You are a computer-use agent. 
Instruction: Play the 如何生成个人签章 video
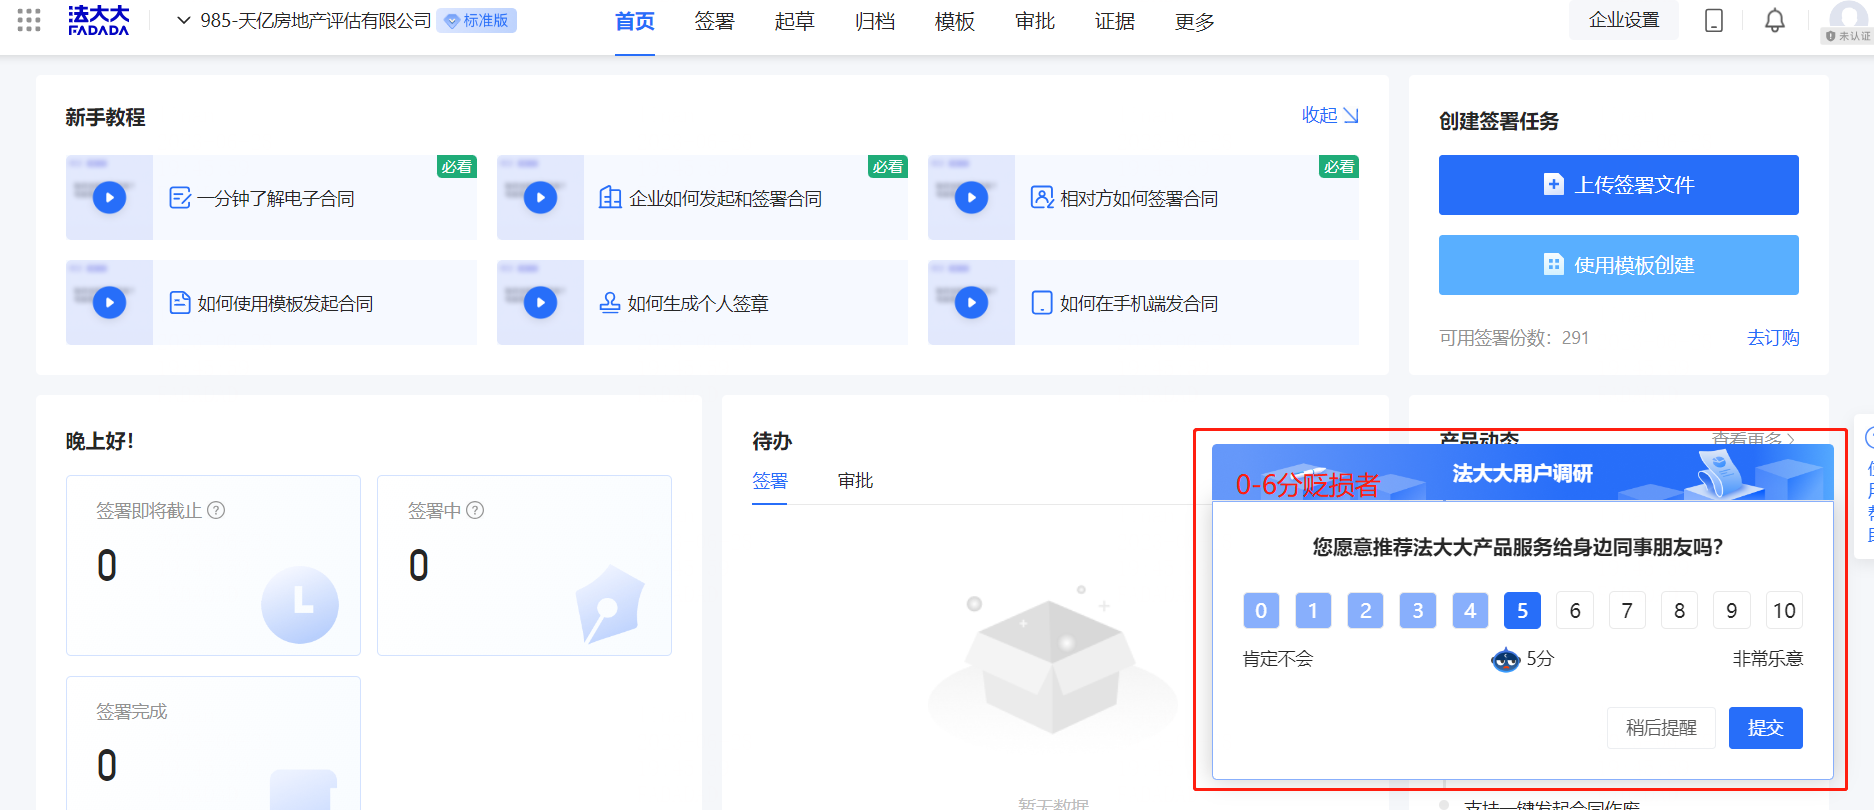[x=541, y=302]
